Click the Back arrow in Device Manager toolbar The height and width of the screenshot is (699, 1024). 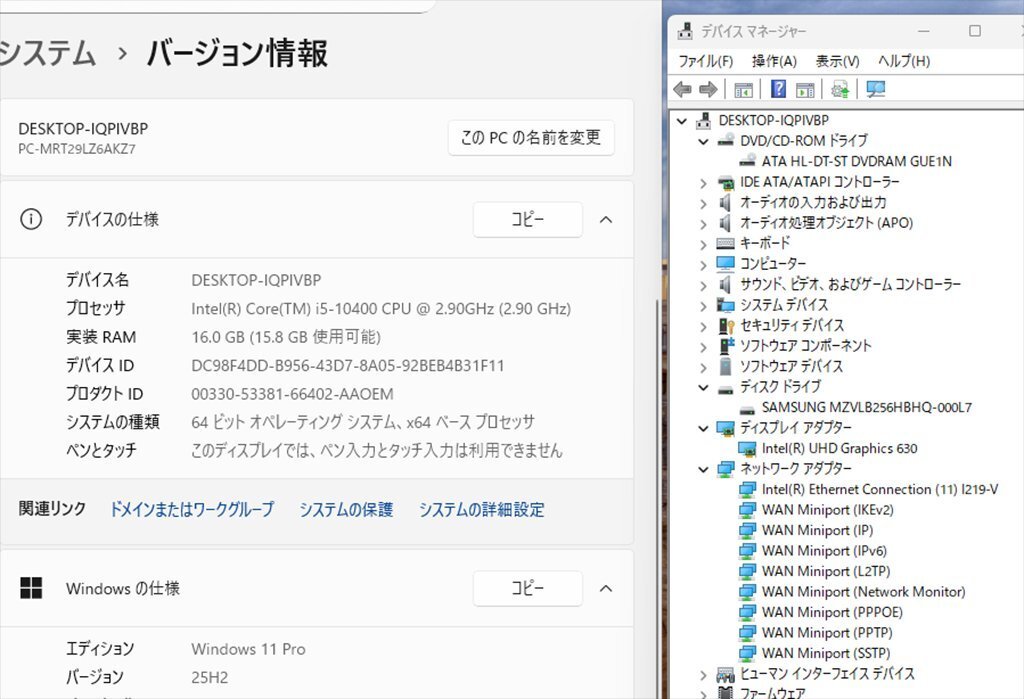pyautogui.click(x=683, y=89)
